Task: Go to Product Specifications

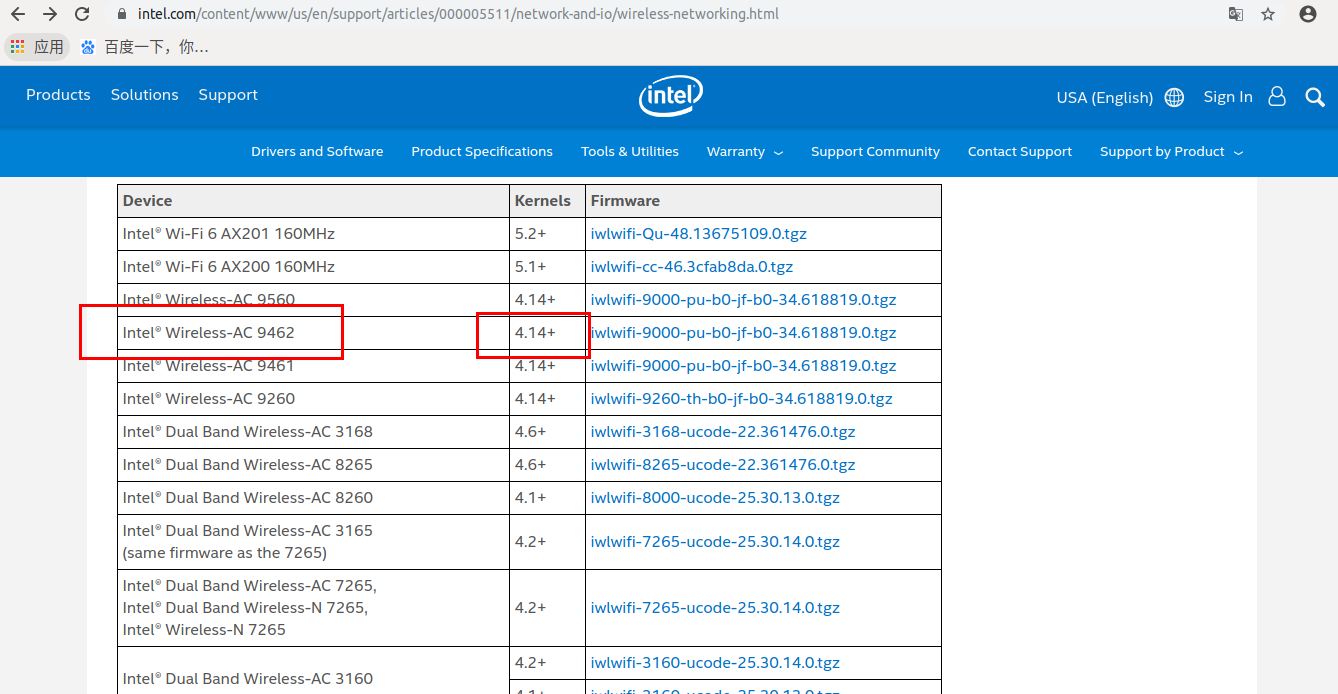Action: 482,152
